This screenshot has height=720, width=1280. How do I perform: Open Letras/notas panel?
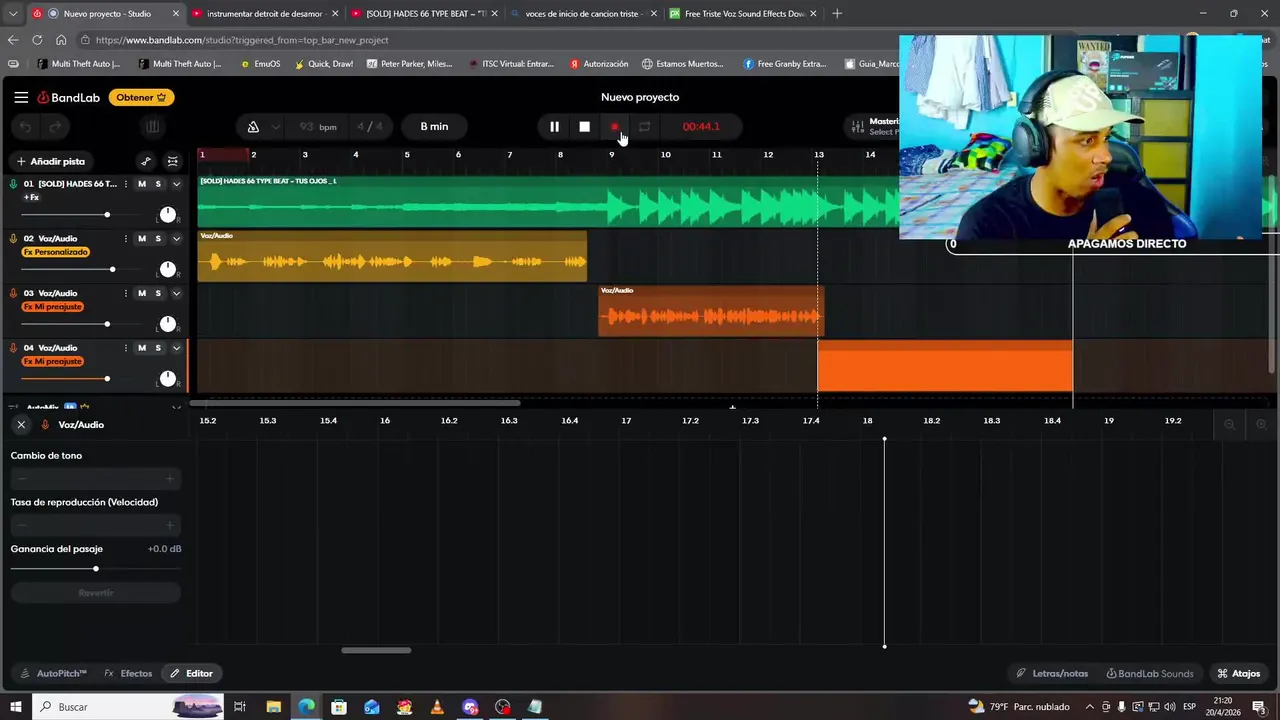click(1052, 674)
